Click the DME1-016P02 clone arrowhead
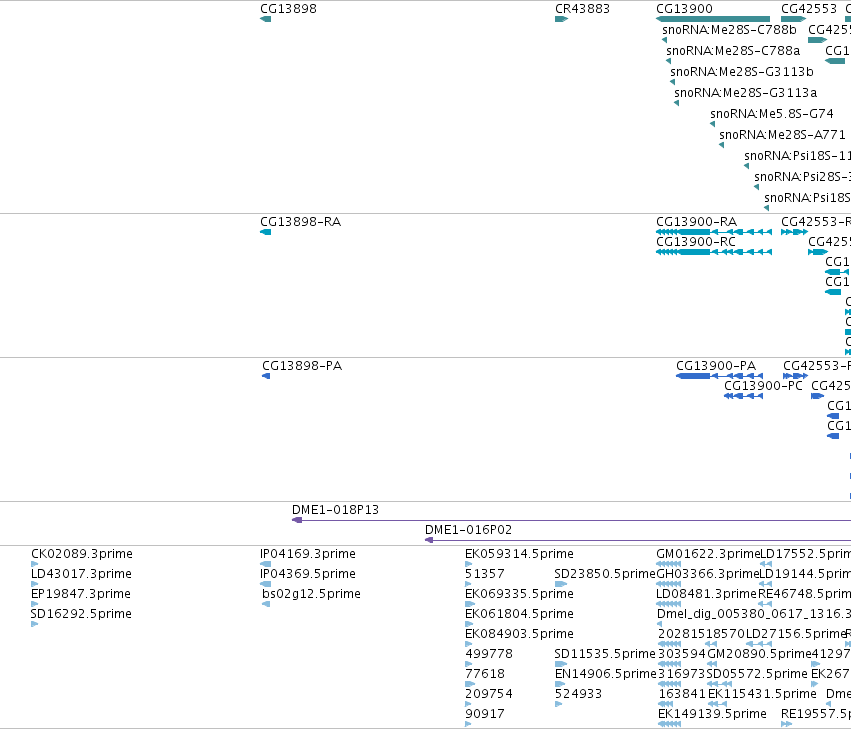 click(429, 540)
